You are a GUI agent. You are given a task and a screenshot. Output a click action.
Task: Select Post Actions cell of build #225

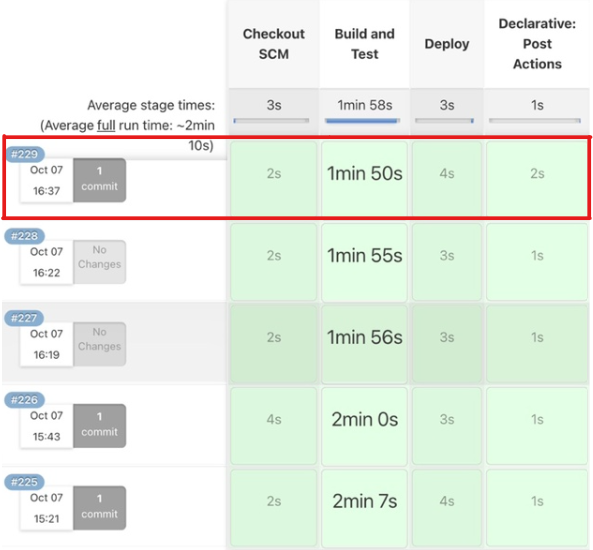[x=537, y=508]
